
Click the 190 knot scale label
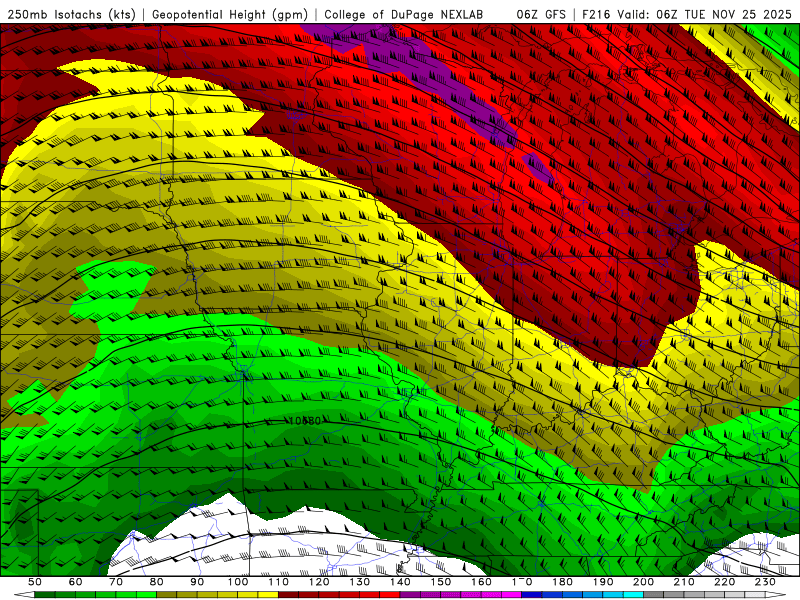(x=603, y=582)
